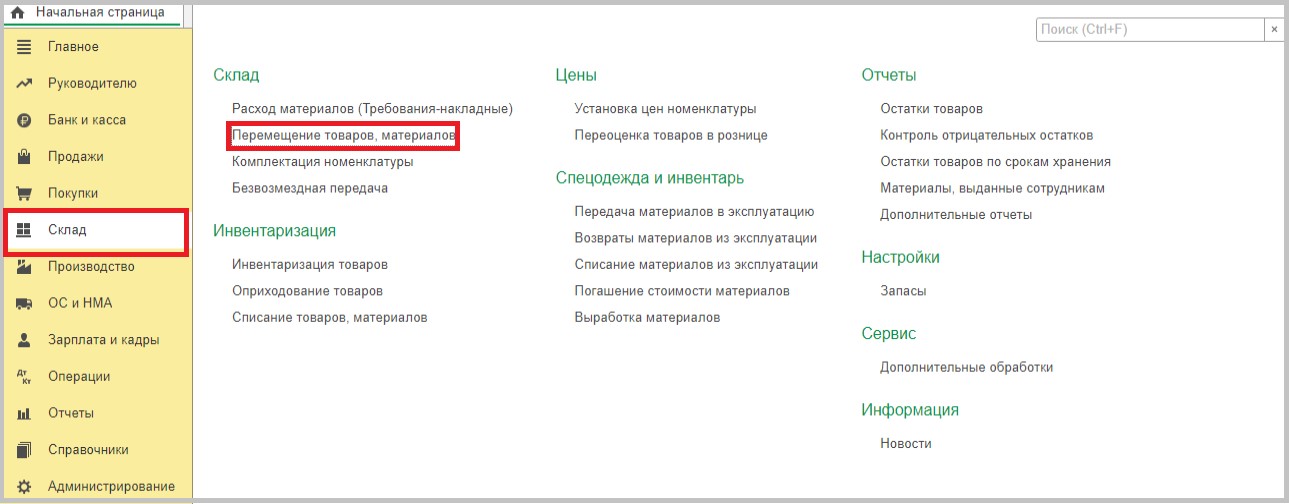The width and height of the screenshot is (1289, 504).
Task: Open Возвраты материалов из эксплуатации
Action: tap(696, 238)
